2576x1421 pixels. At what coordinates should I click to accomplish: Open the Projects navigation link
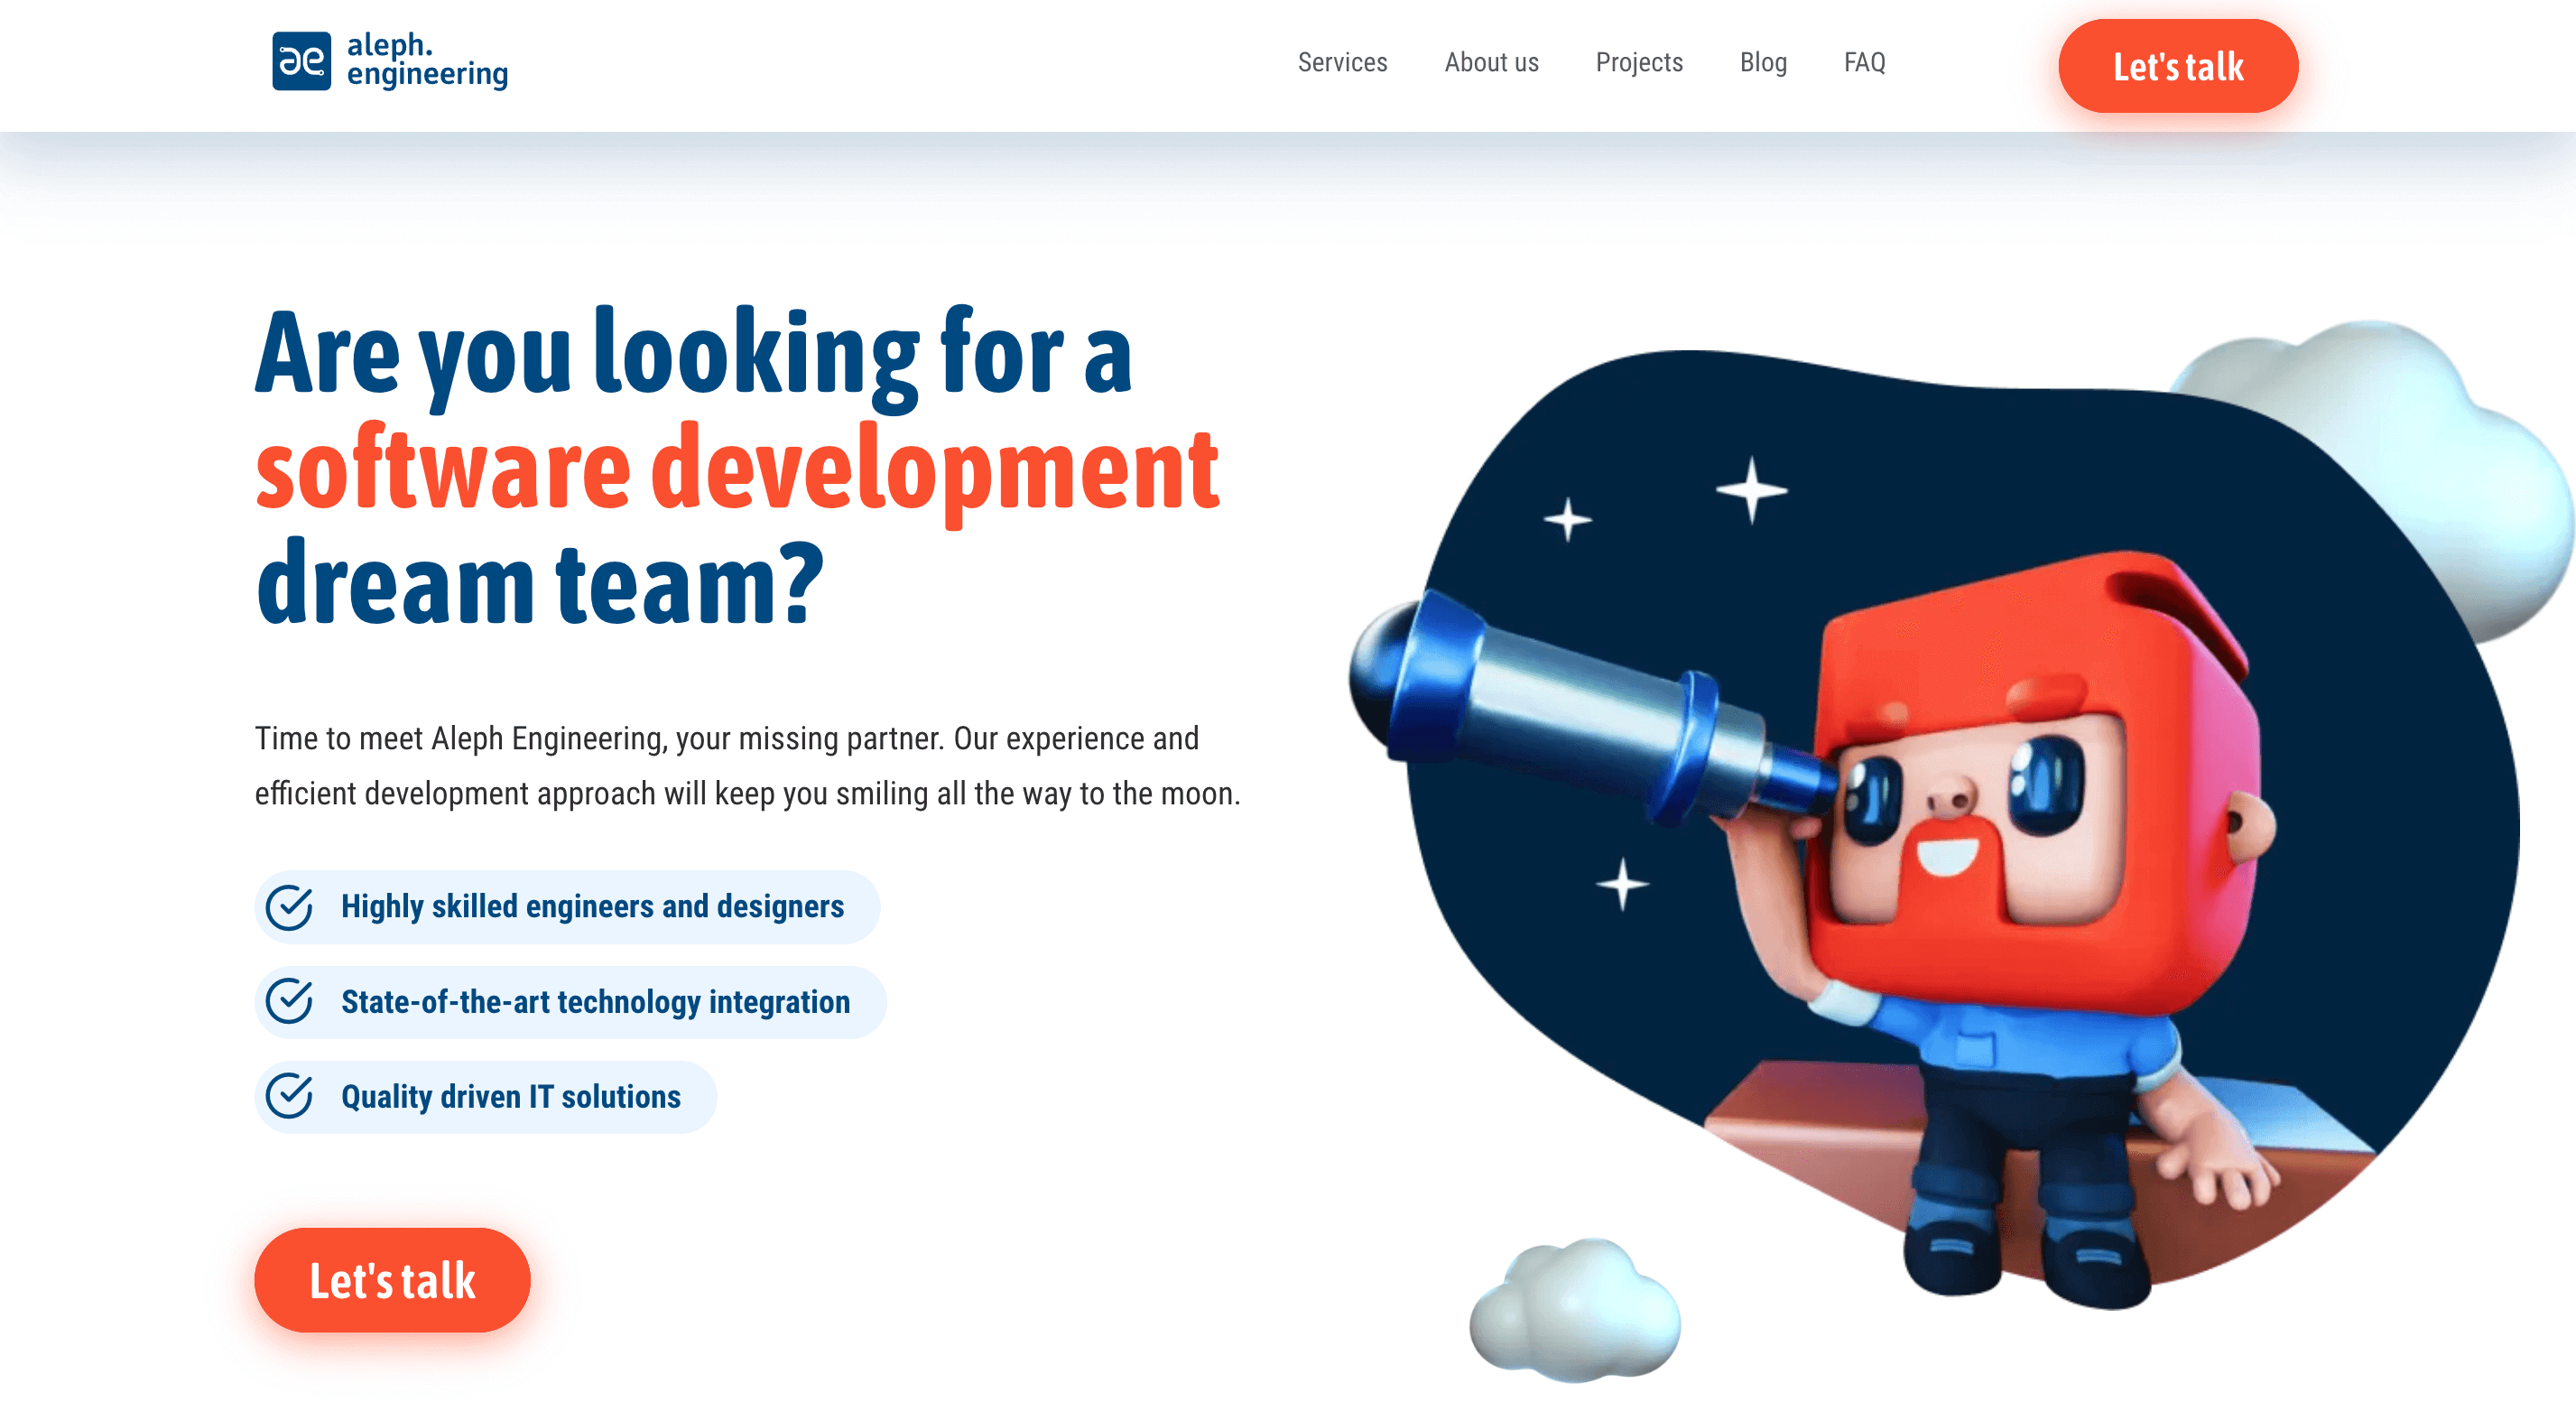1639,62
